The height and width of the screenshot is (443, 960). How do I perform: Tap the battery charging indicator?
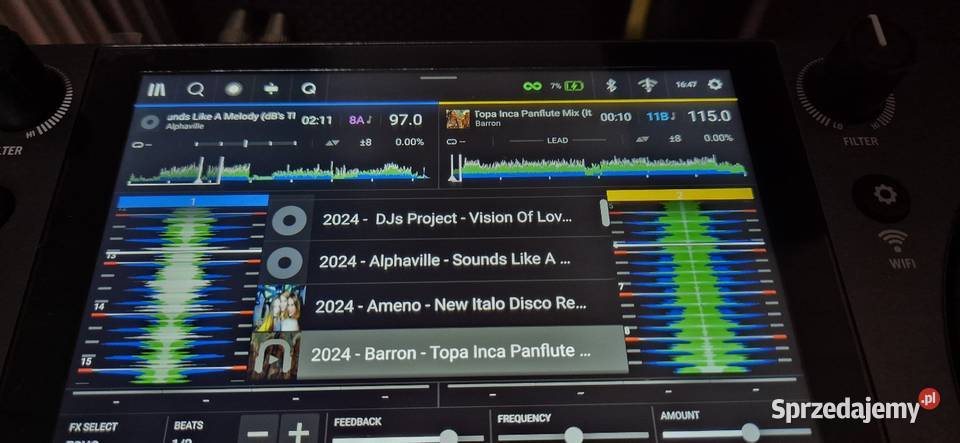pos(574,86)
